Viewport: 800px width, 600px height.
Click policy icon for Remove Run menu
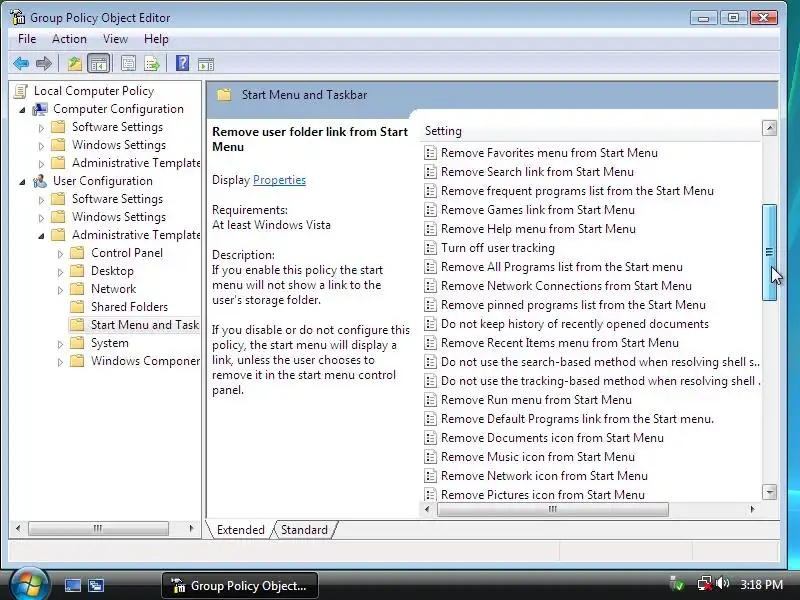point(431,400)
